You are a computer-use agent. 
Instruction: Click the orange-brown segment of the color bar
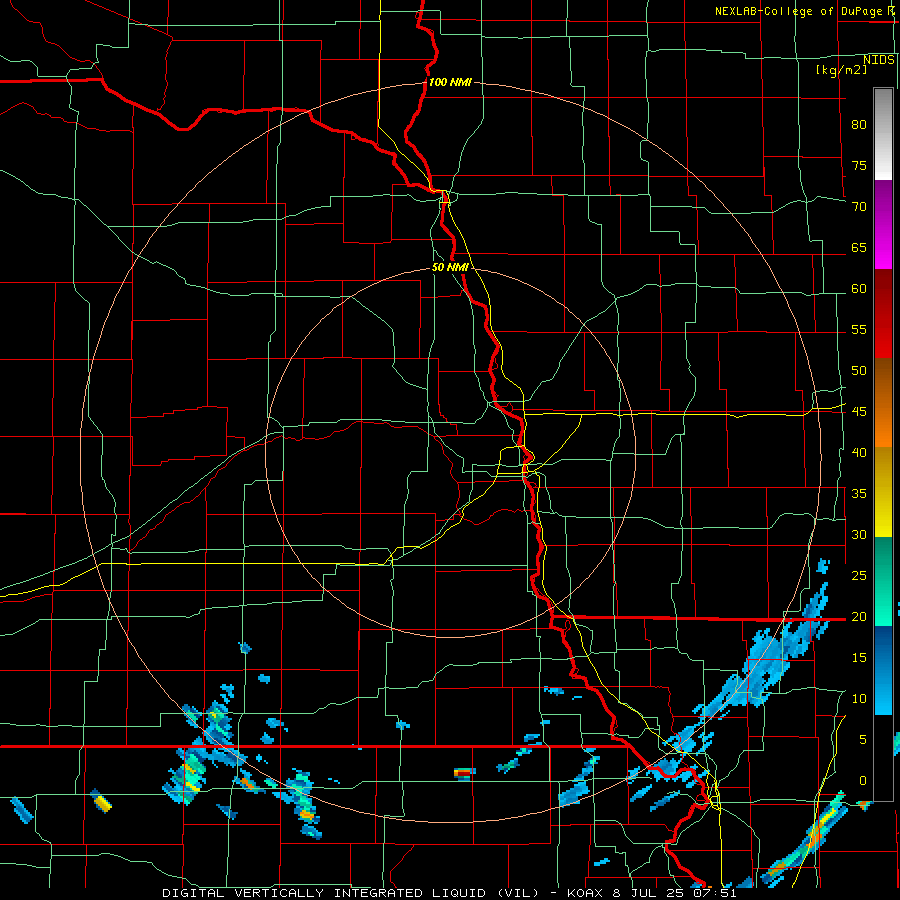tap(883, 403)
